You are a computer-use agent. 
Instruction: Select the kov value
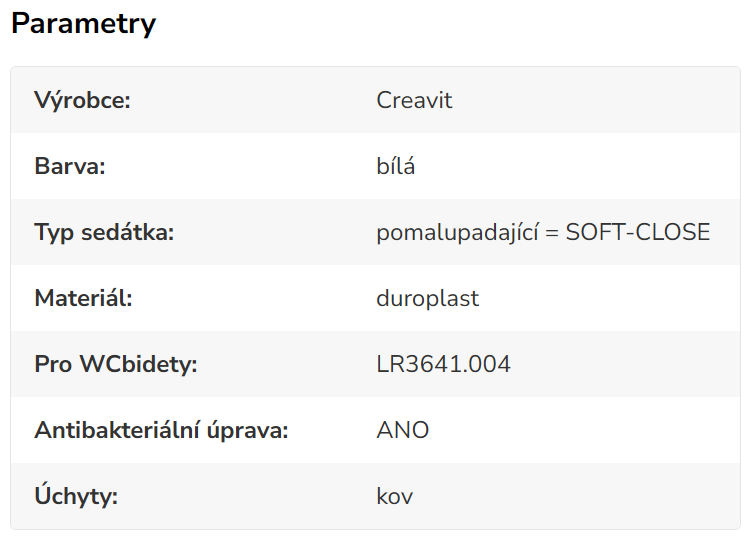[395, 496]
